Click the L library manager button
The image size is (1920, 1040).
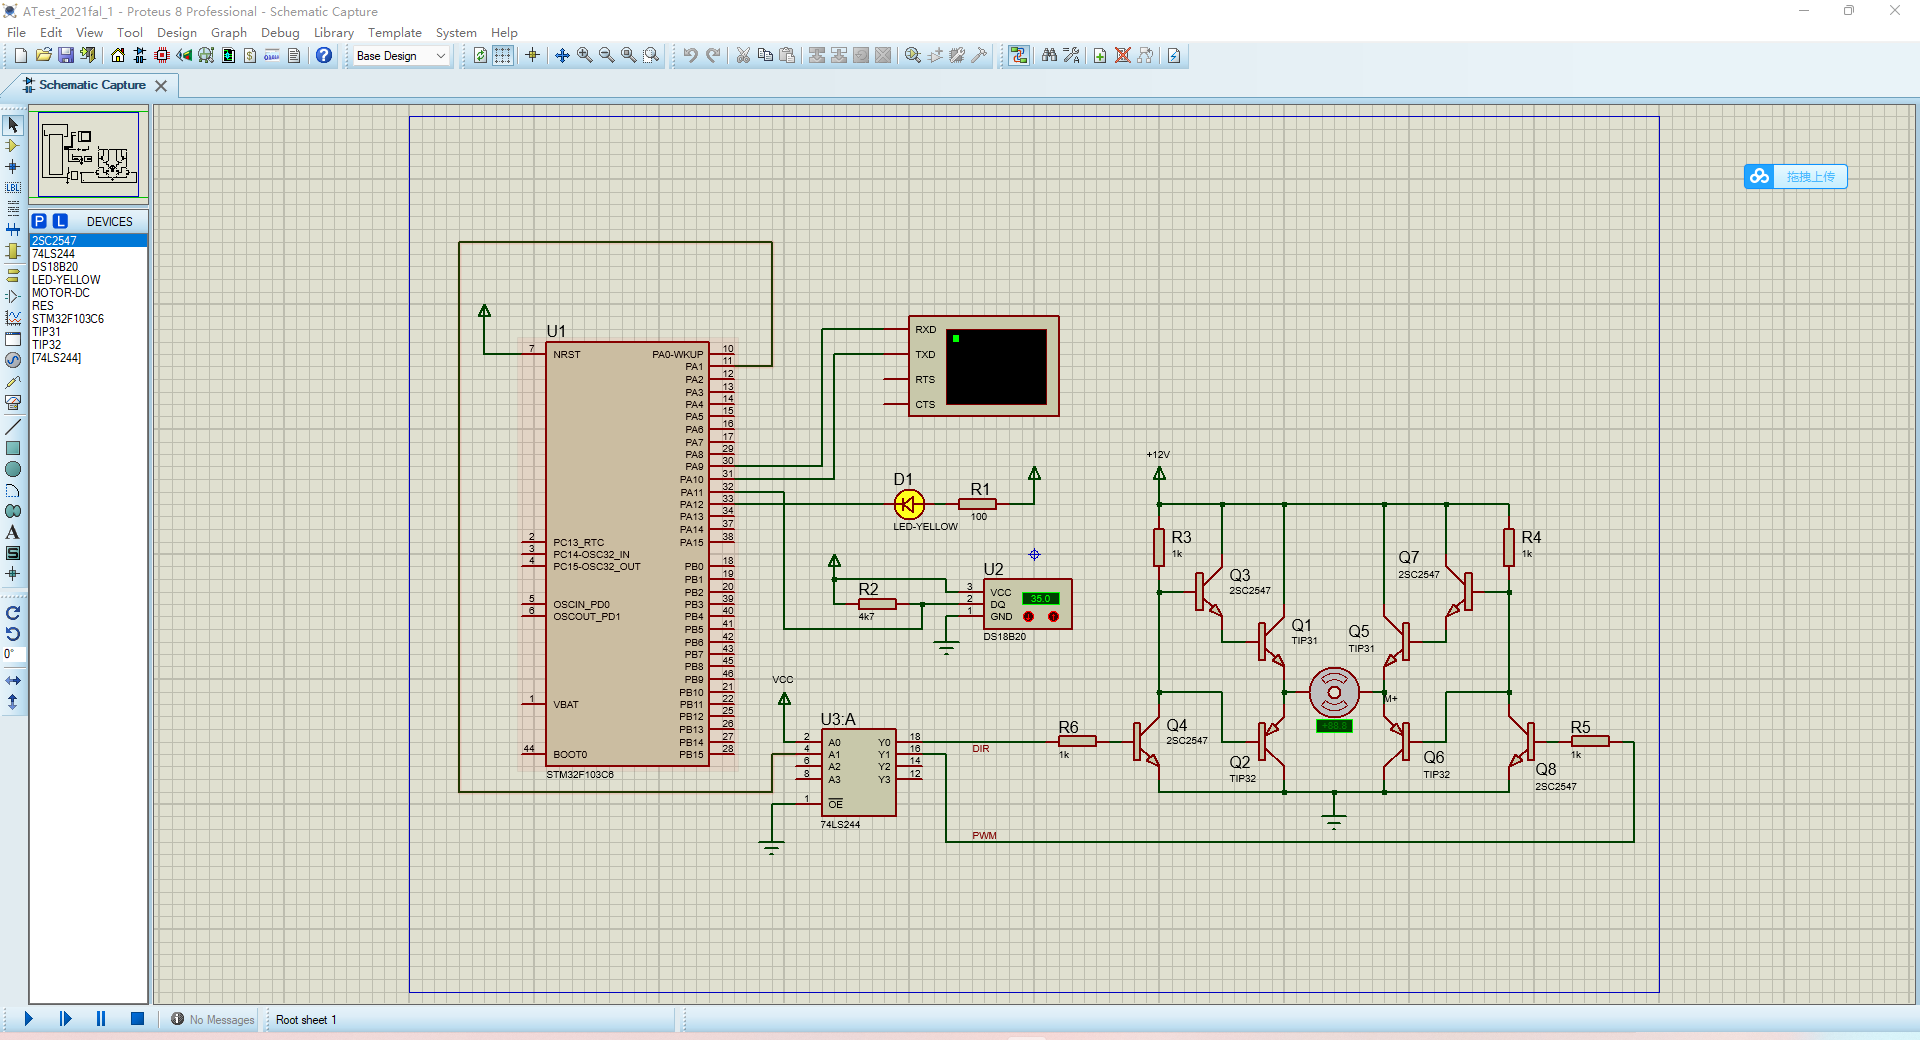click(60, 221)
